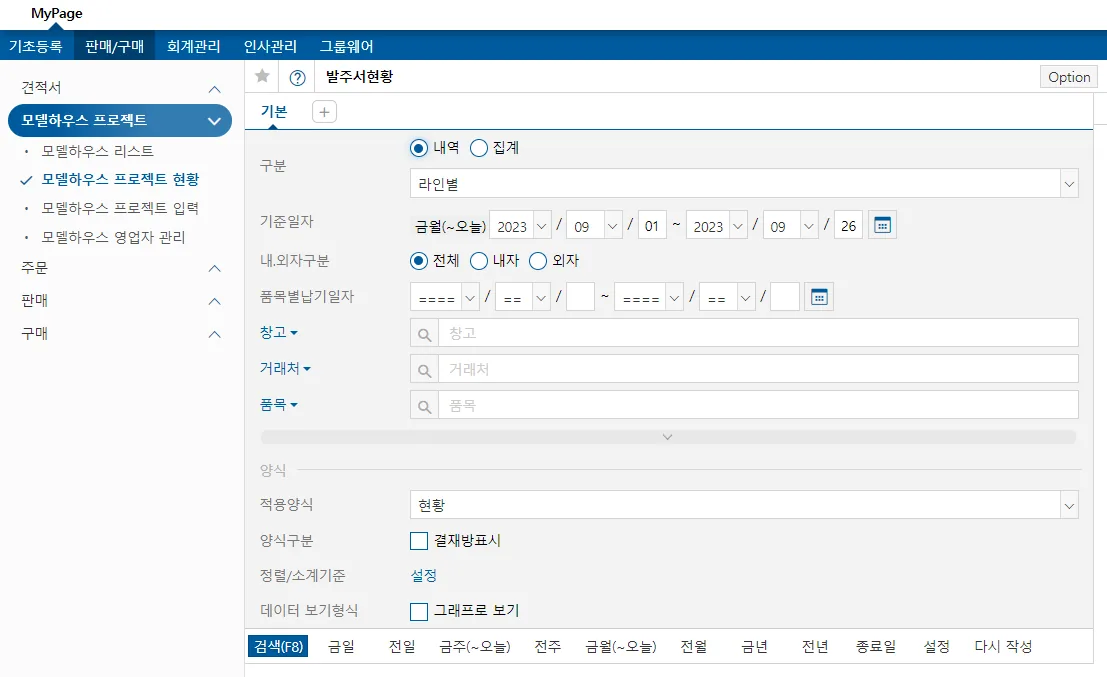Select the 내자 radio option
This screenshot has width=1107, height=677.
[479, 260]
